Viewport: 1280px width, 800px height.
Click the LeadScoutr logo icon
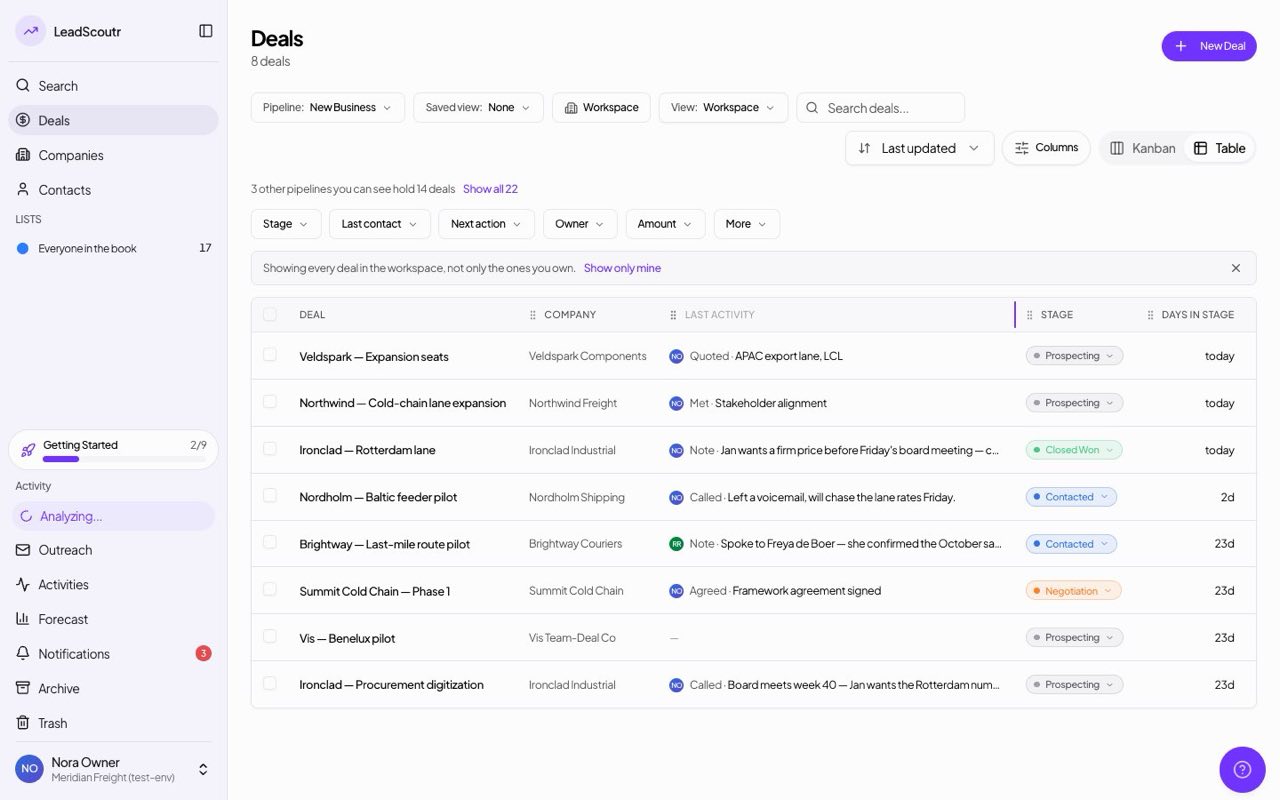tap(31, 31)
